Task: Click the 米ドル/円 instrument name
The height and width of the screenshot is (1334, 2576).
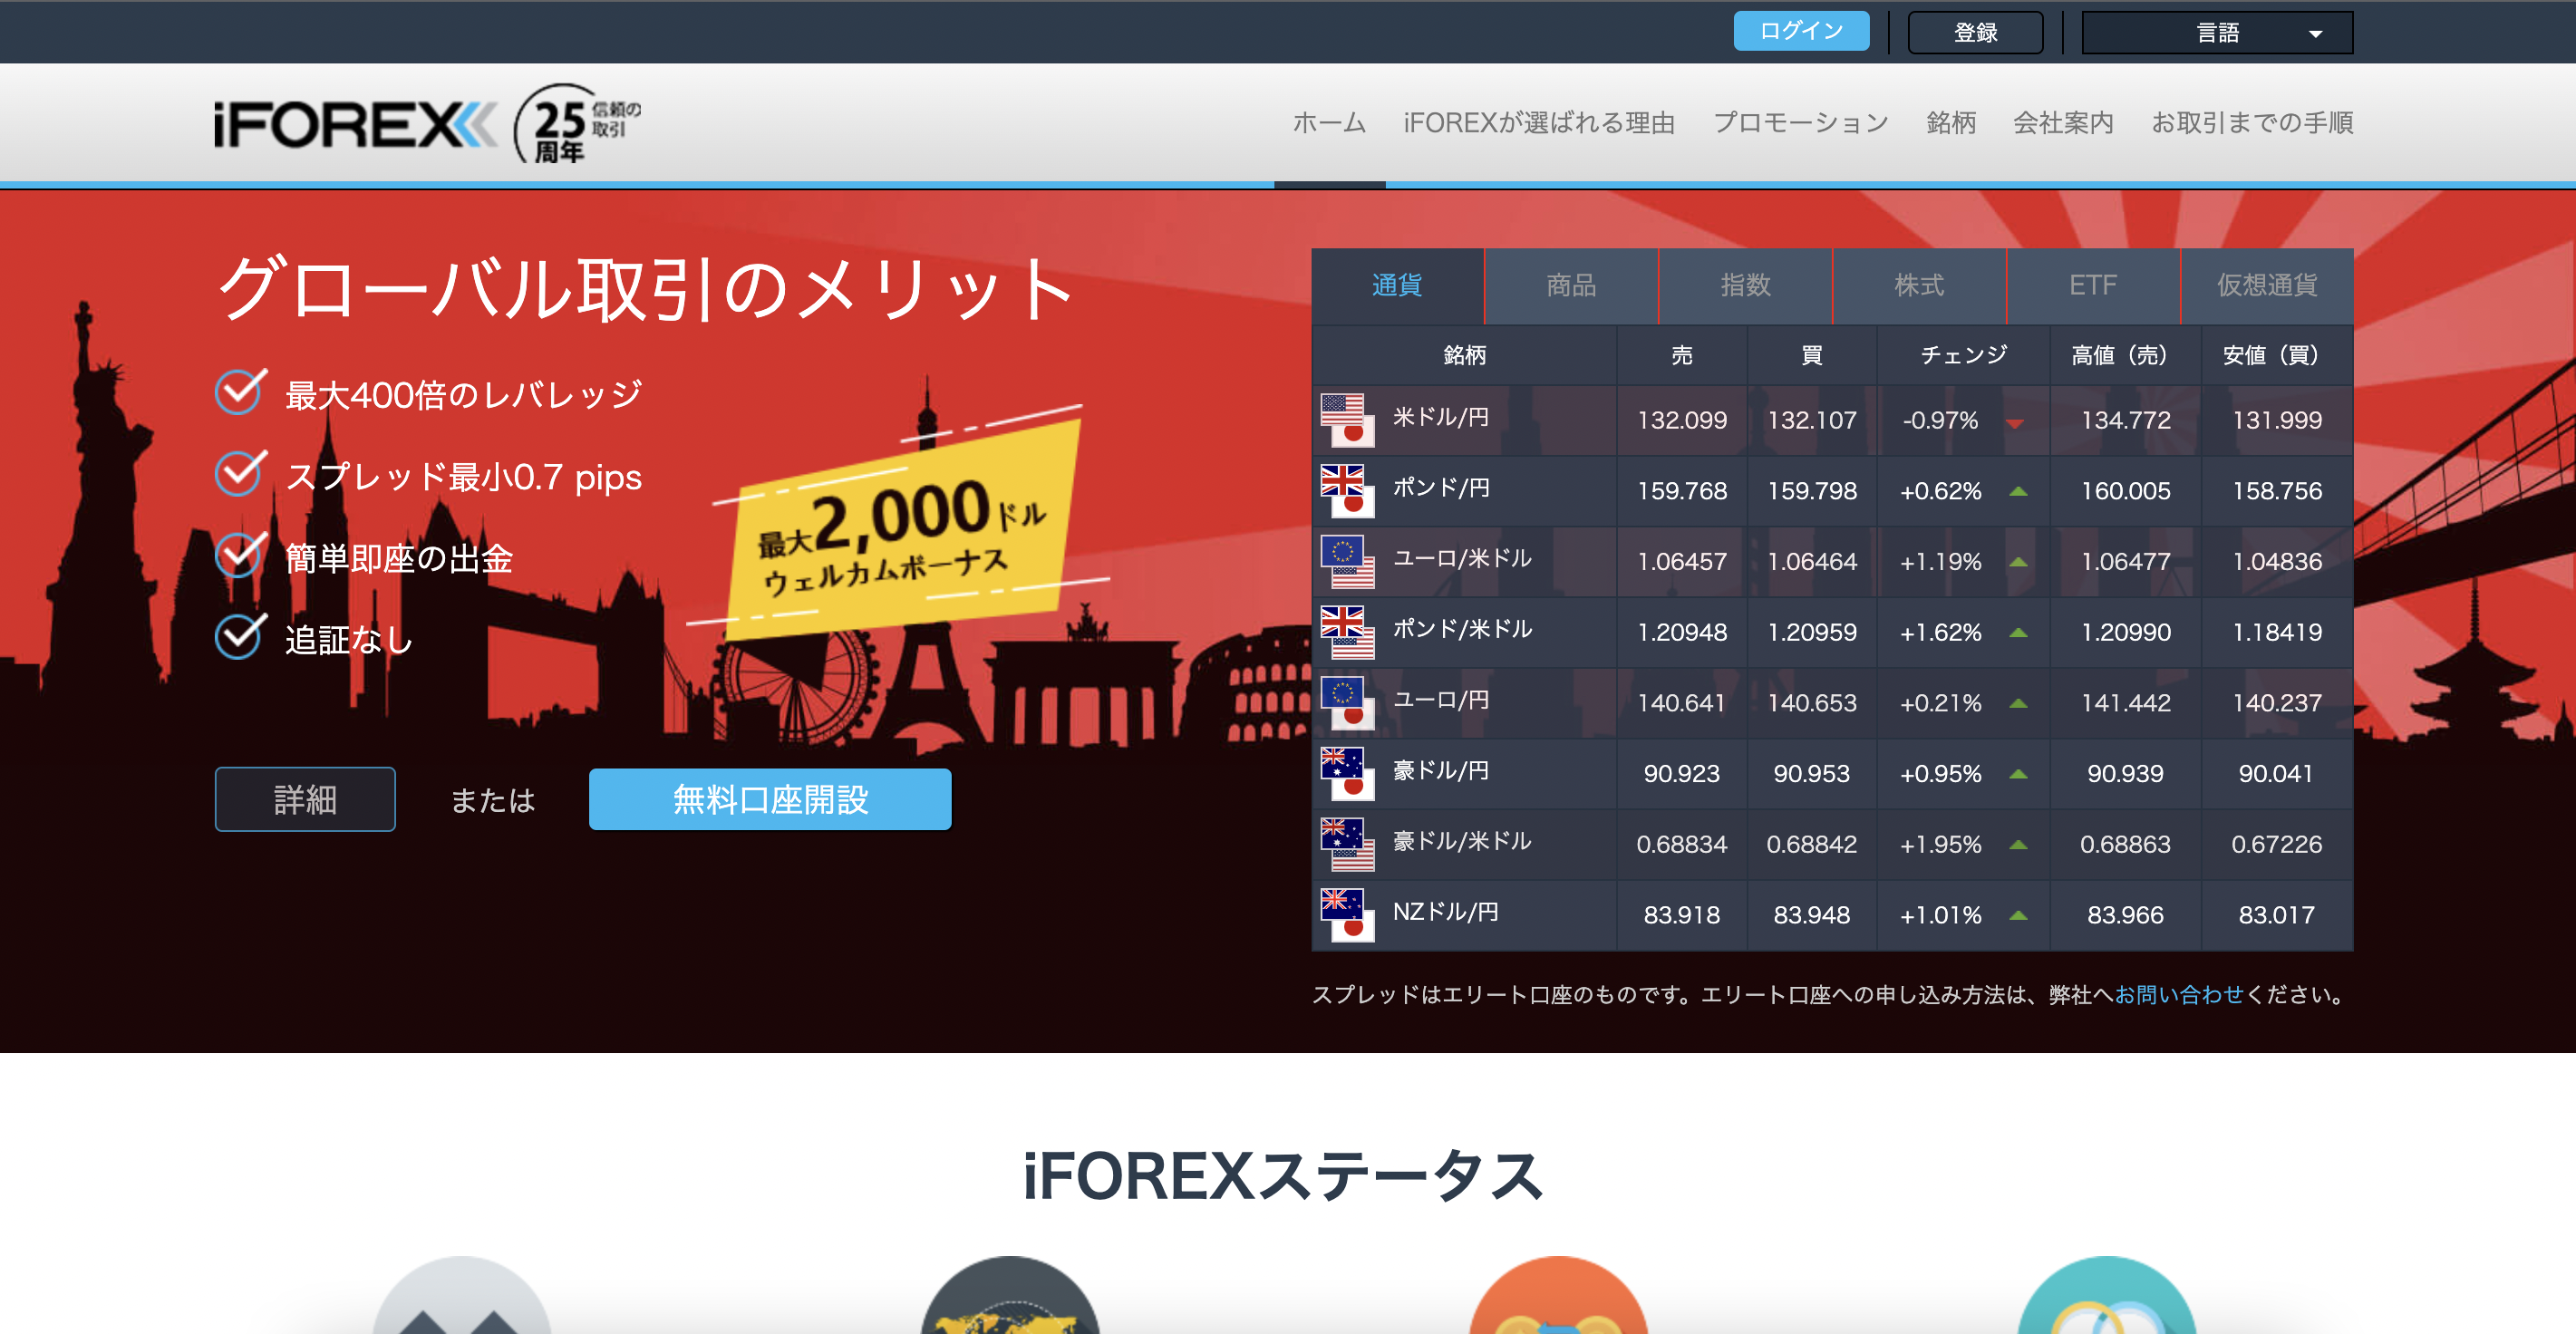Action: (x=1441, y=417)
